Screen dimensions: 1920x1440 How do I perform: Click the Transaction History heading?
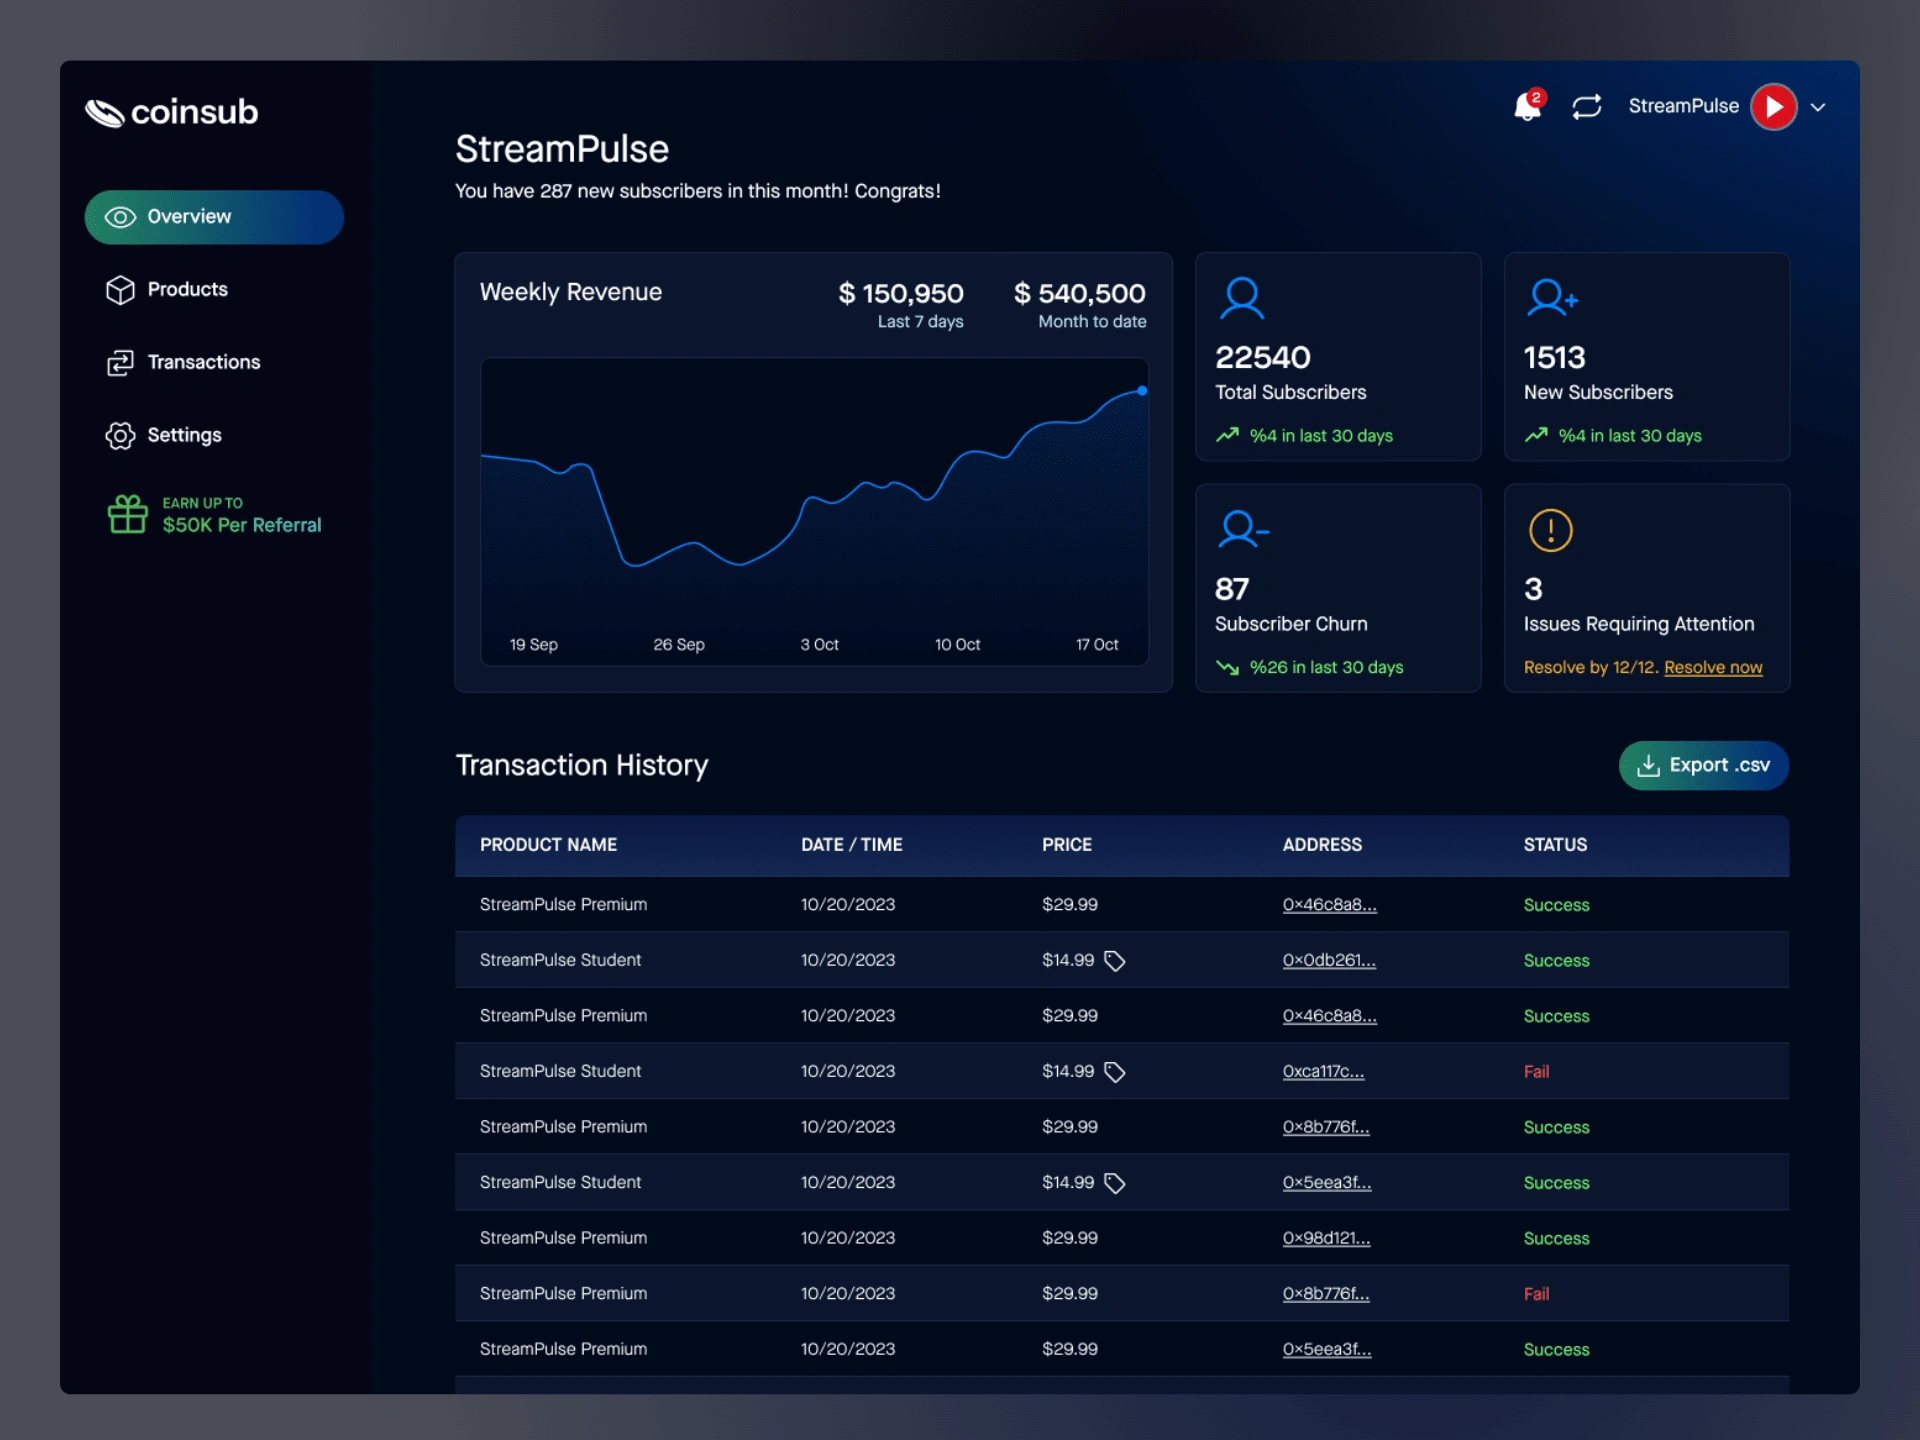(582, 766)
